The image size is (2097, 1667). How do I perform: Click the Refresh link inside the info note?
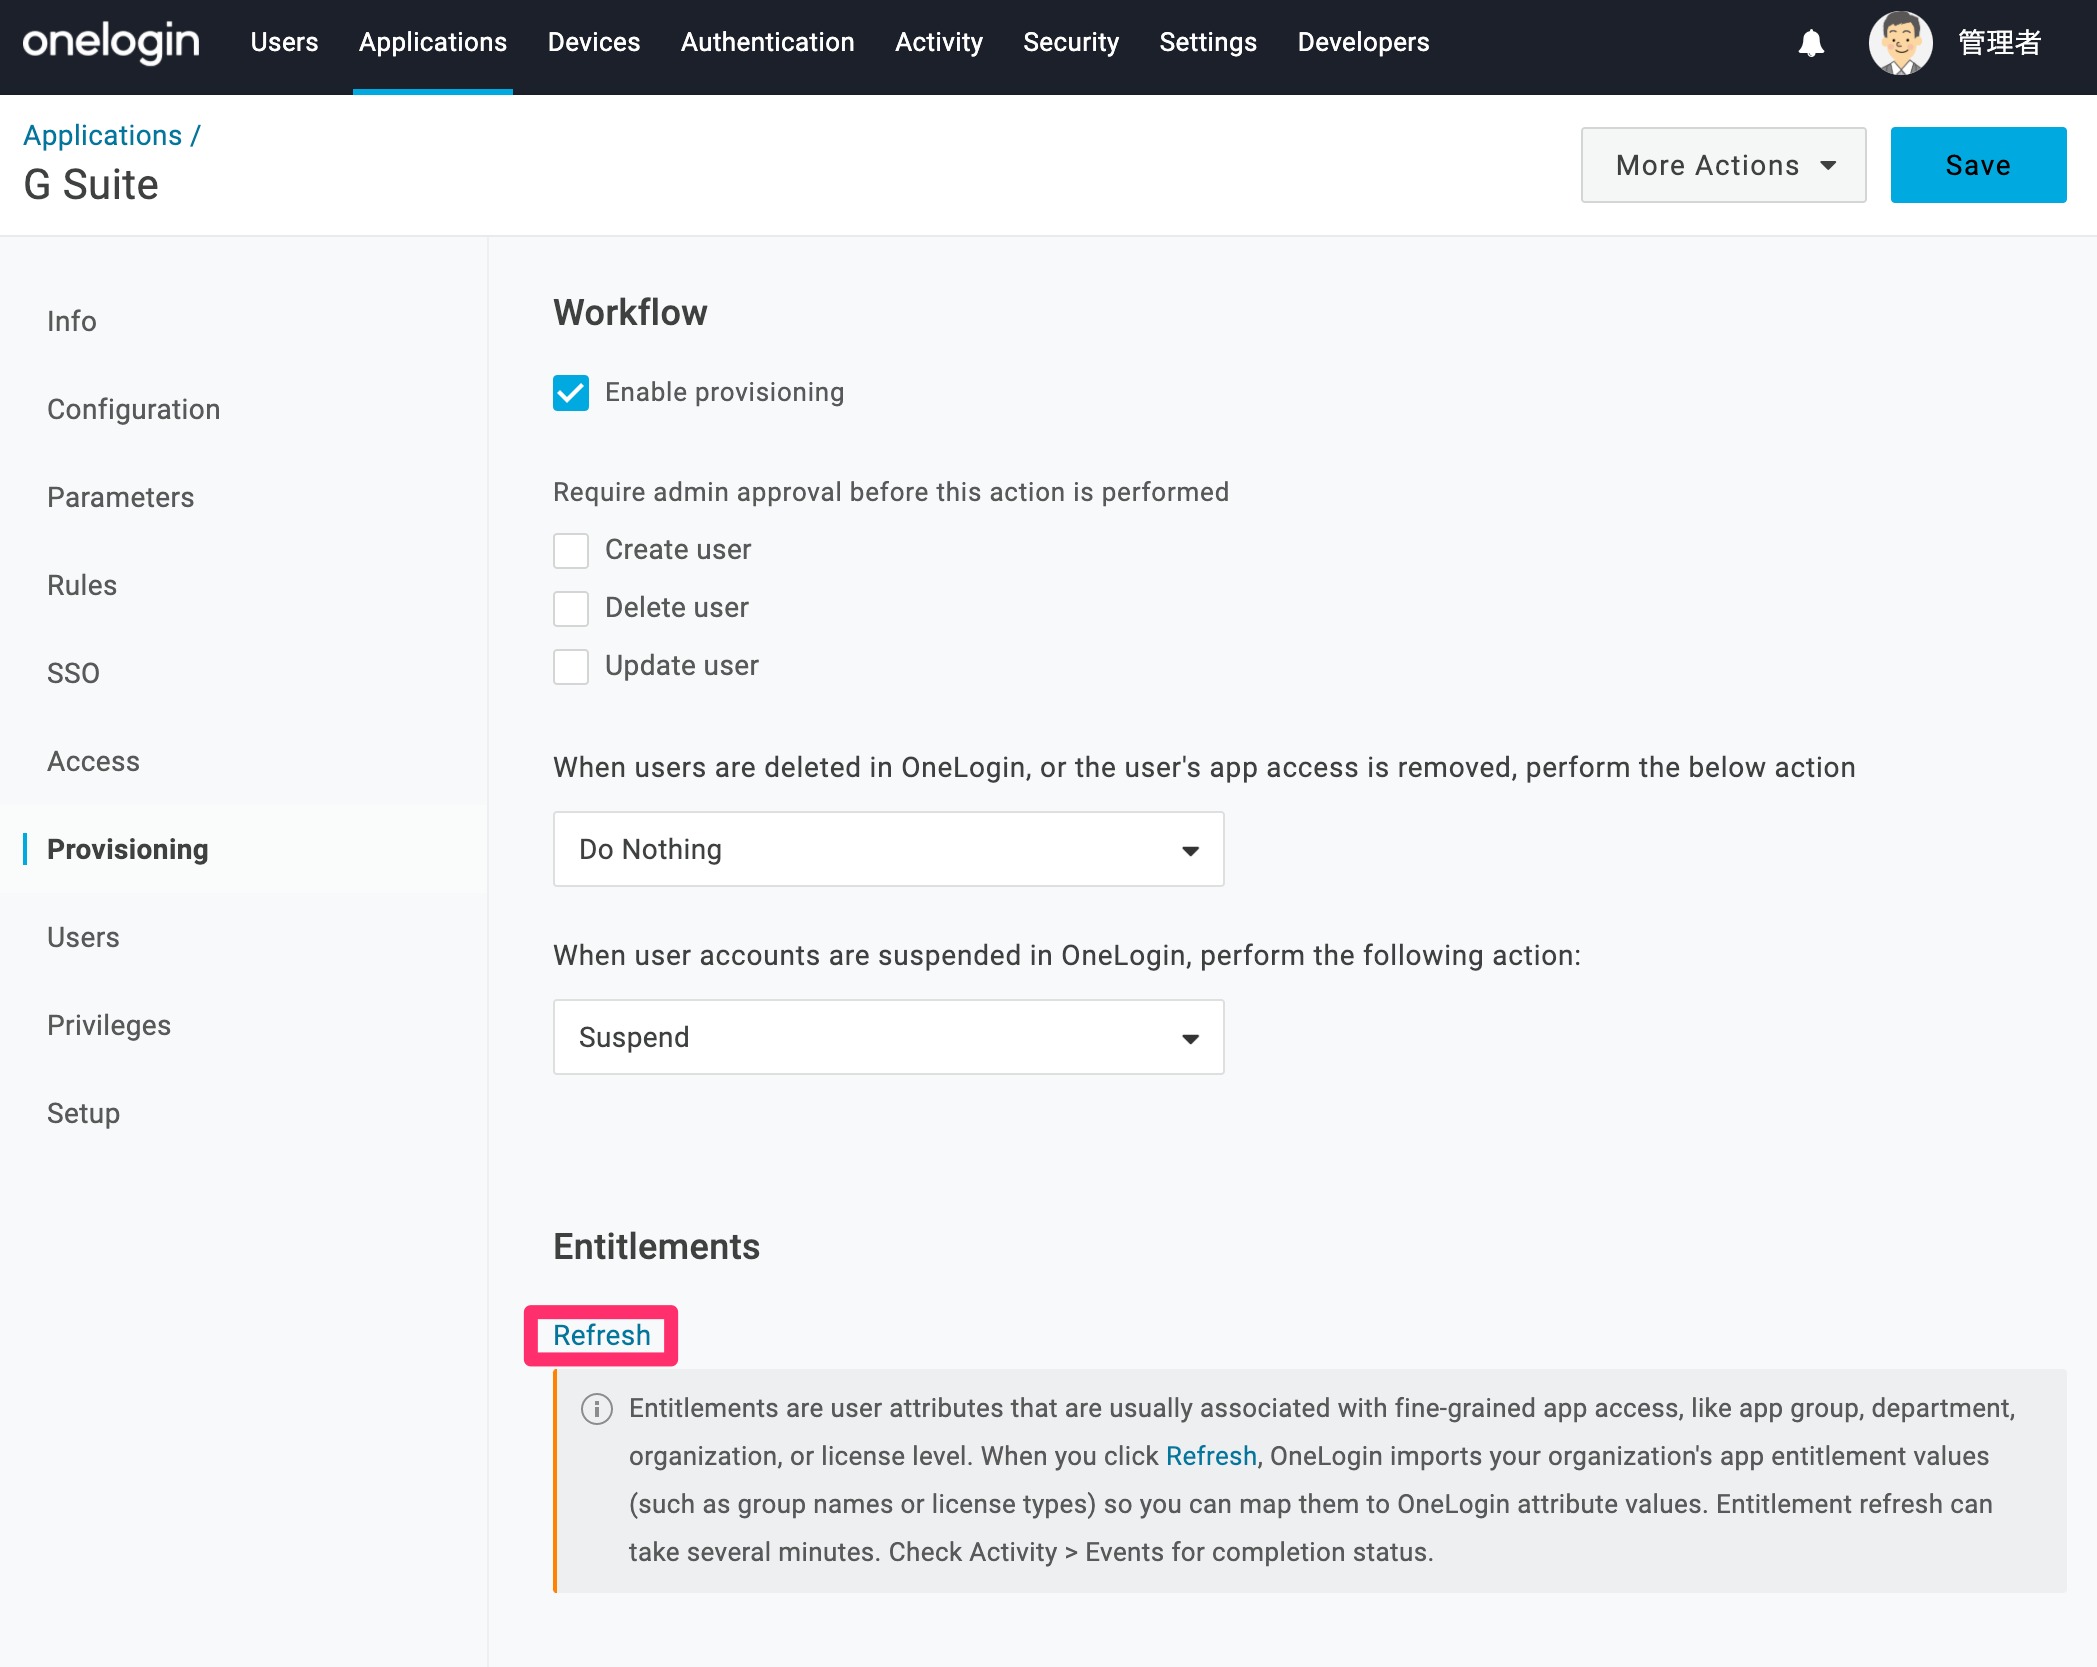click(x=1211, y=1456)
